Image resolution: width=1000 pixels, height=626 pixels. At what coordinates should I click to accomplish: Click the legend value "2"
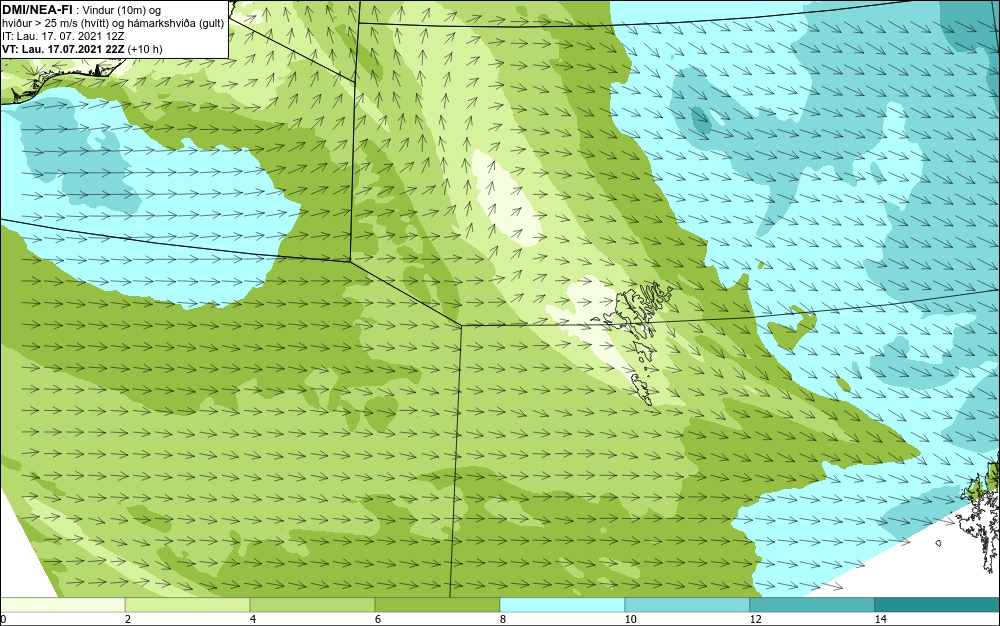[x=128, y=619]
